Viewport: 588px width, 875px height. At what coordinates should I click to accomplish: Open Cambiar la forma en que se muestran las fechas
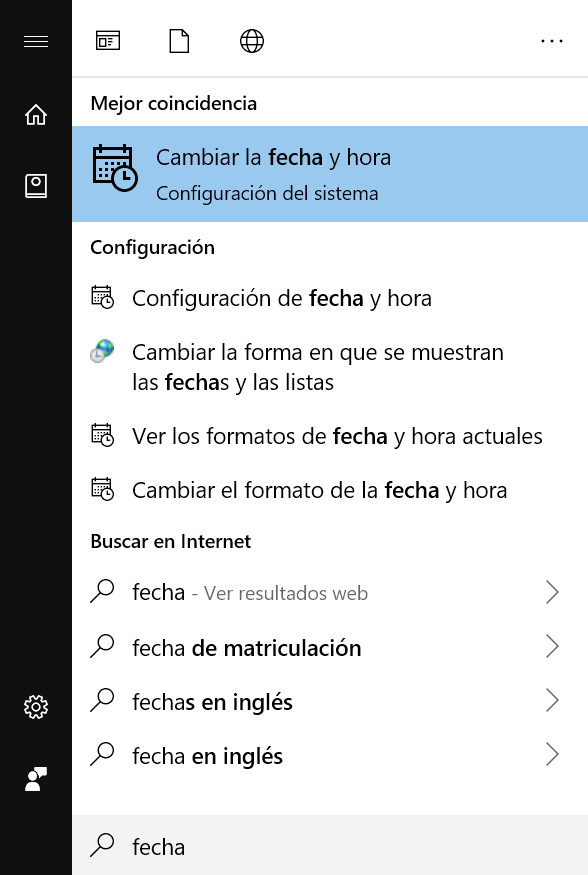(330, 367)
